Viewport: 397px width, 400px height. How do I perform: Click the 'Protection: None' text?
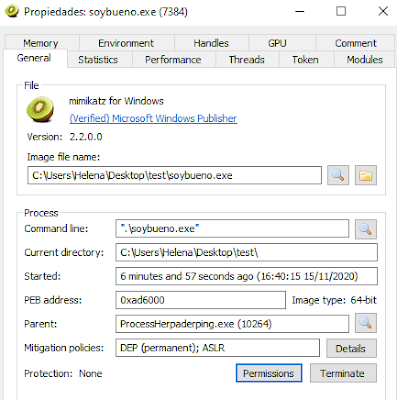pyautogui.click(x=63, y=374)
